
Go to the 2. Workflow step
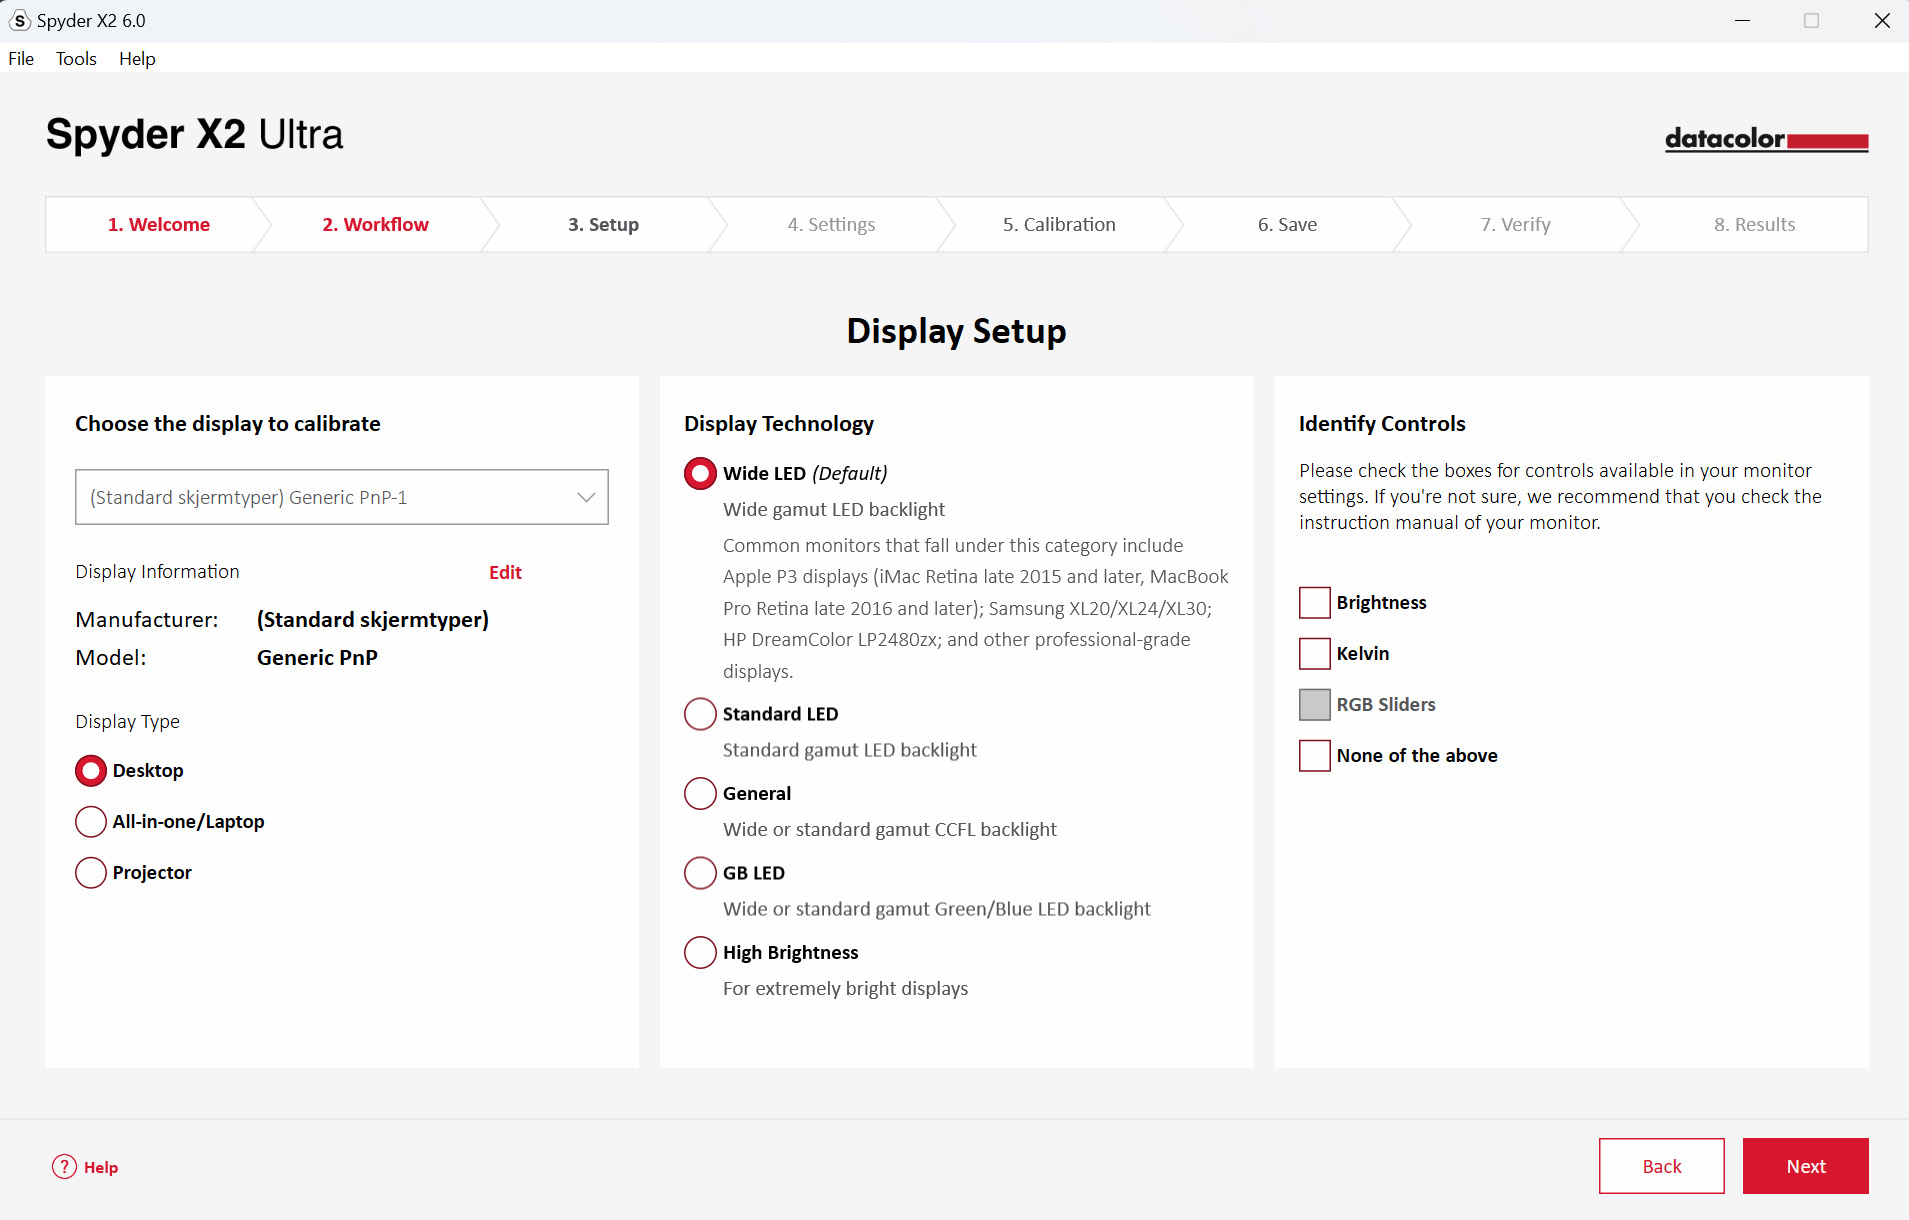(x=375, y=224)
